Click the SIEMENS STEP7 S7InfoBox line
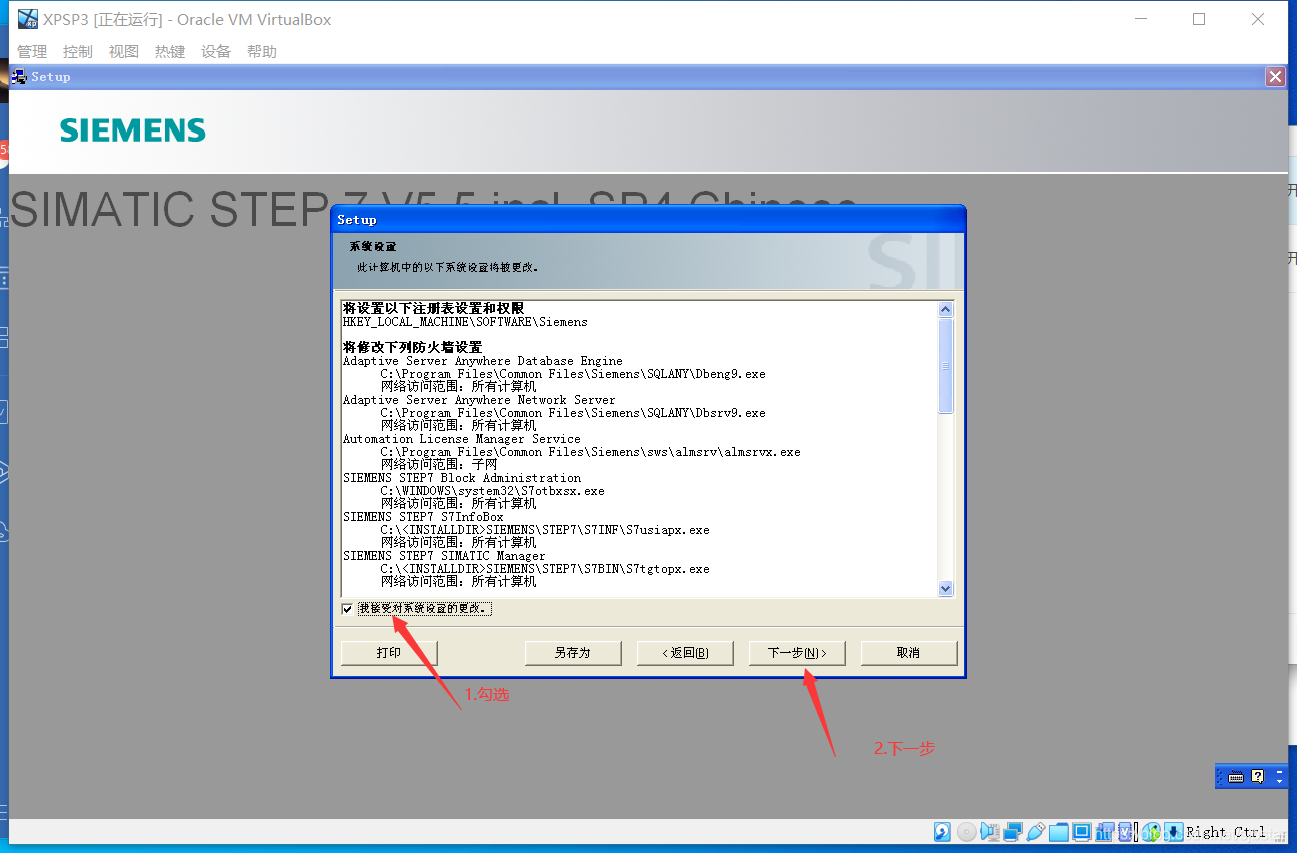The image size is (1297, 853). click(x=423, y=517)
